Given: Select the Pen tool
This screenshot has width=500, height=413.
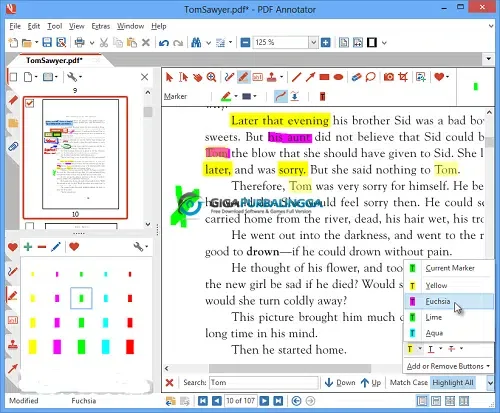Looking at the screenshot, I should (229, 77).
